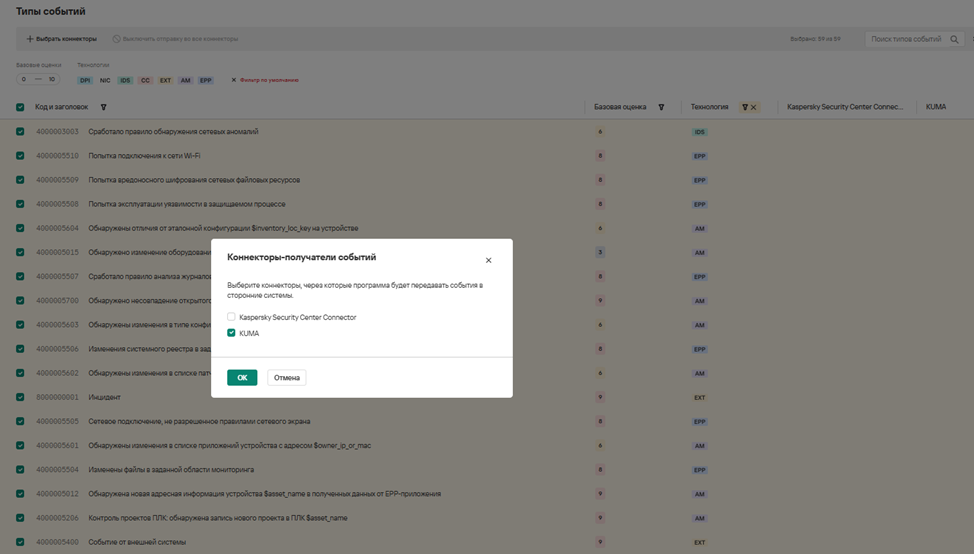Confirm the selection with the OK button
Image resolution: width=974 pixels, height=554 pixels.
pyautogui.click(x=242, y=378)
